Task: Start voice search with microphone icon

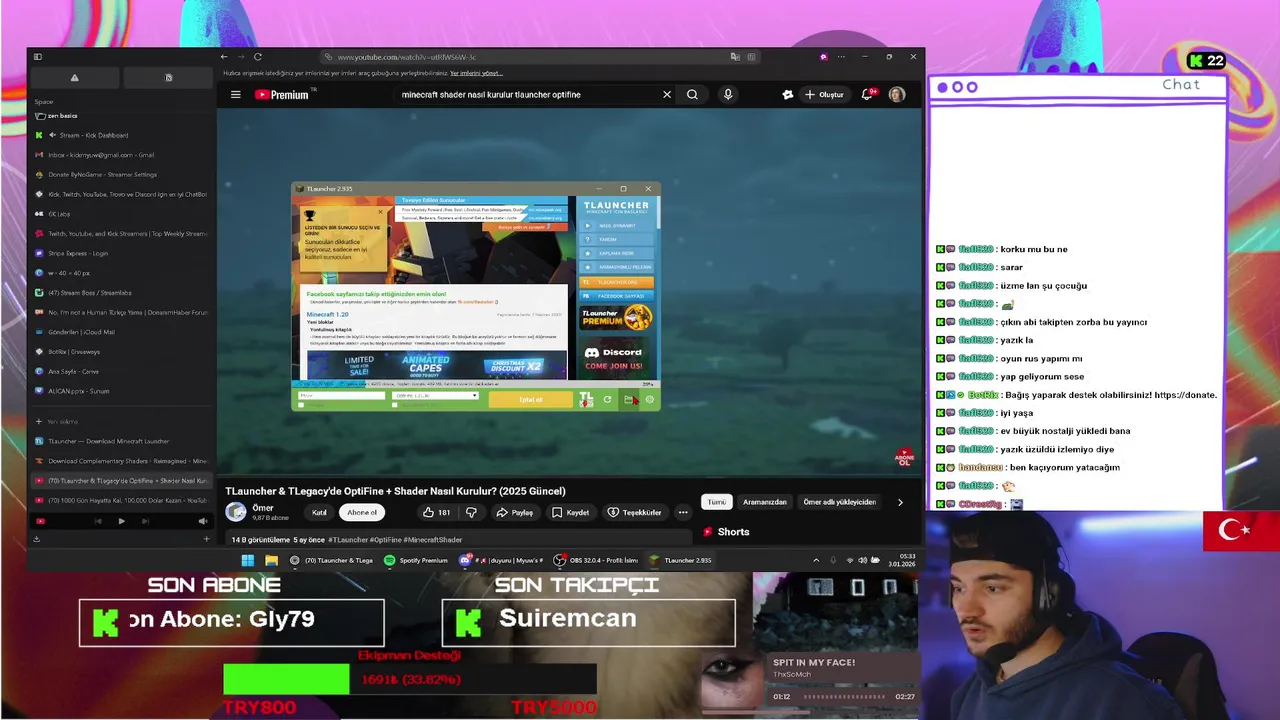Action: click(x=728, y=95)
